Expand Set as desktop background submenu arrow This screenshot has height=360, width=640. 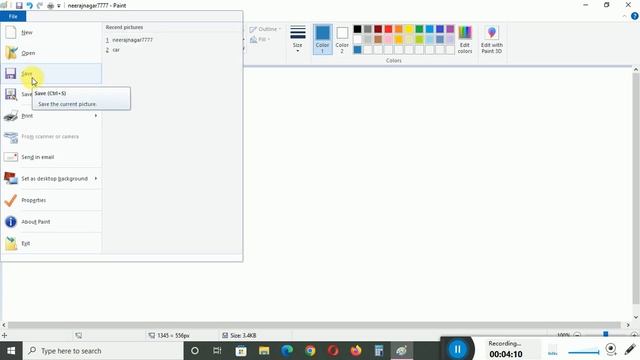coord(96,178)
